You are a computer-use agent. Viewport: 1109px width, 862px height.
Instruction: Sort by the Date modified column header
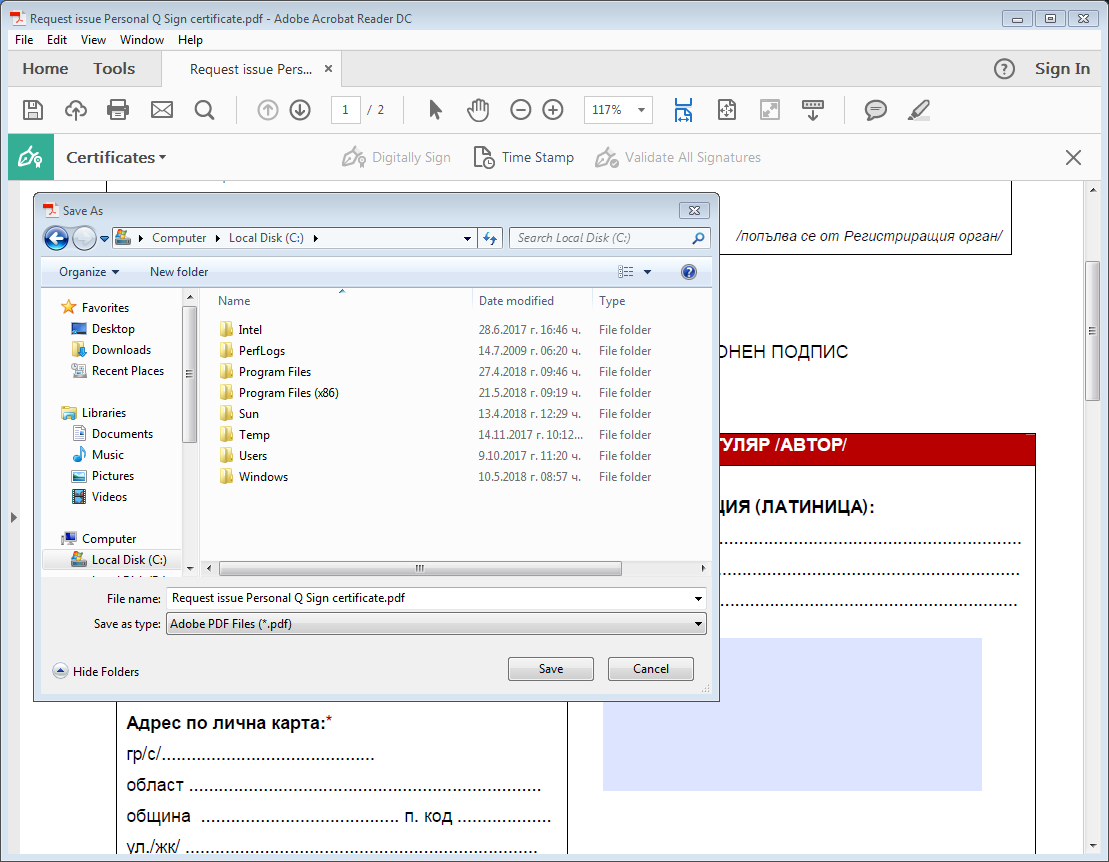[530, 301]
